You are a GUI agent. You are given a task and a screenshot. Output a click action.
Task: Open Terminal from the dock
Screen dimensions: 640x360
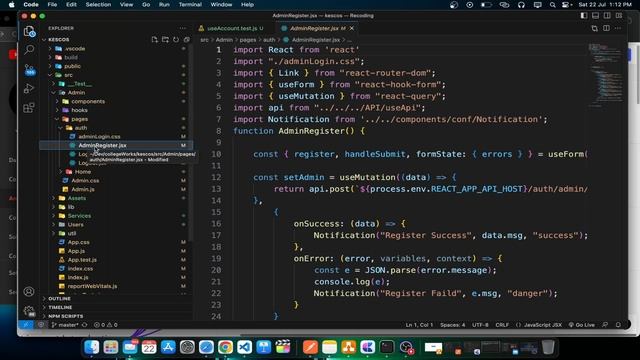387,347
